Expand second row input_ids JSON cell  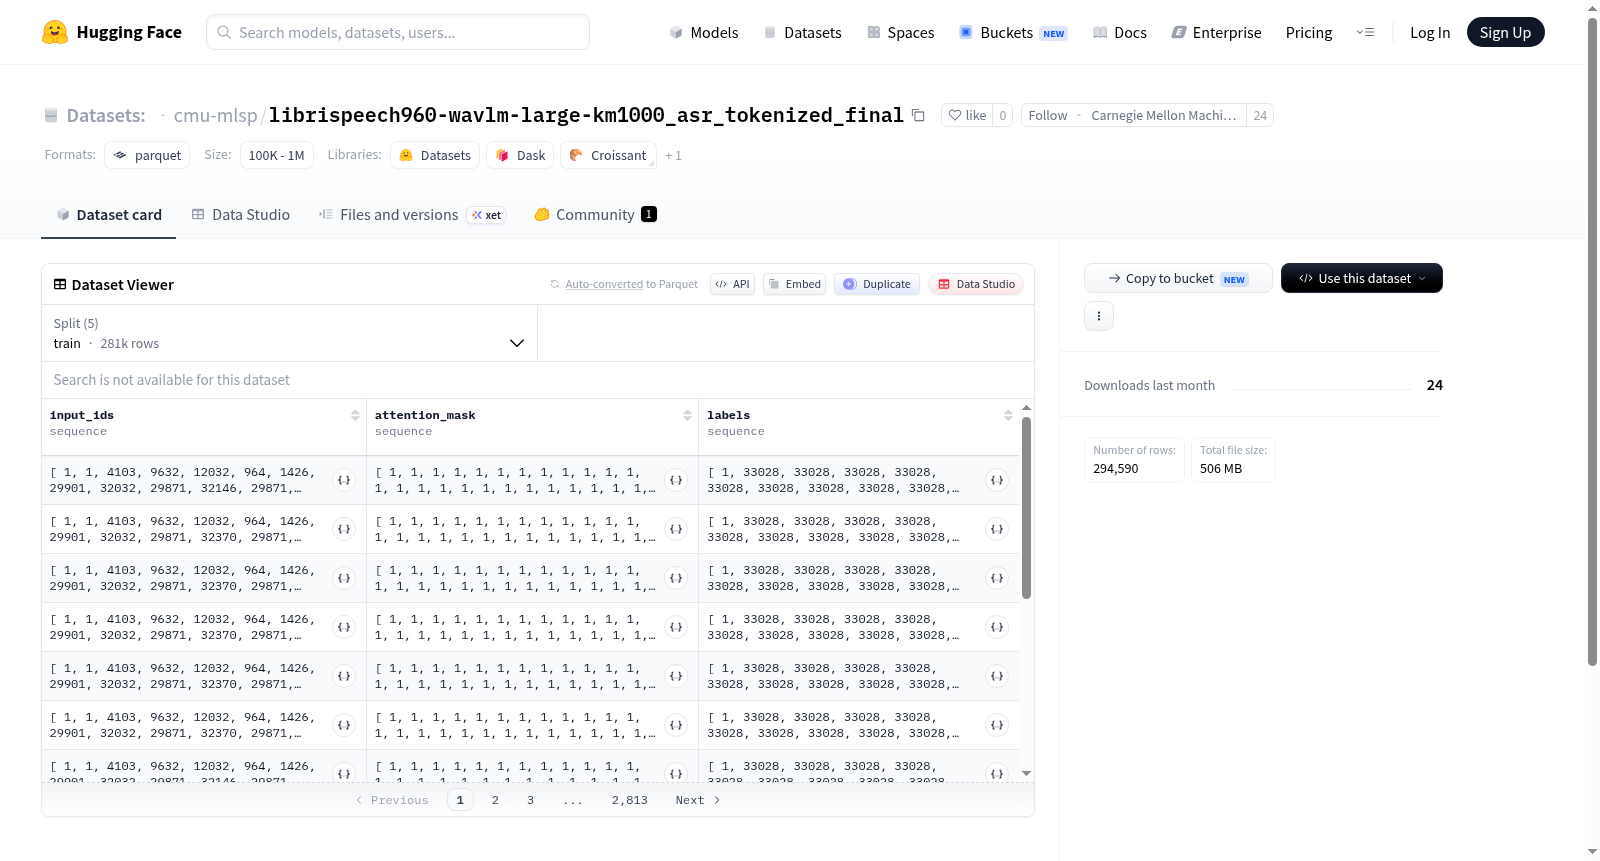point(344,529)
